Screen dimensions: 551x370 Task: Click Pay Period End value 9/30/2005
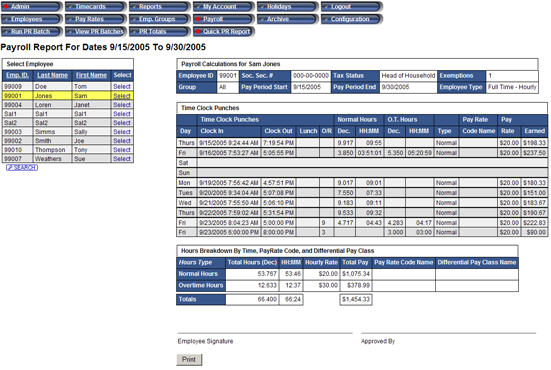click(395, 87)
